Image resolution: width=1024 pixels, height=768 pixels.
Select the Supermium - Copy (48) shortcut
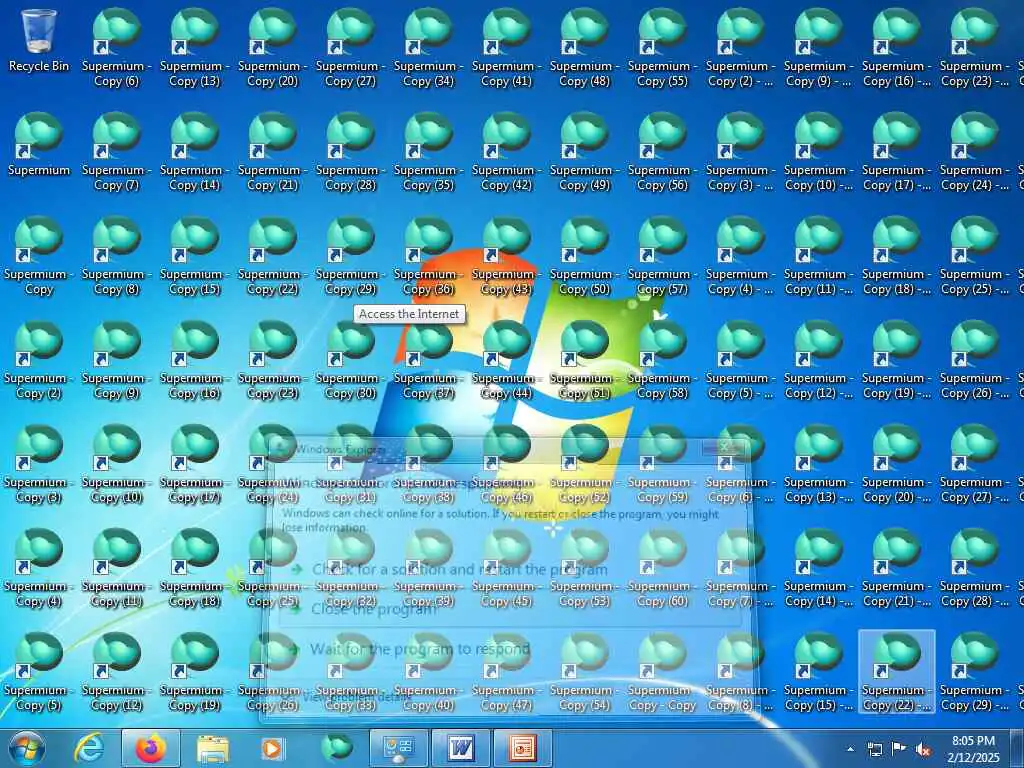click(584, 47)
